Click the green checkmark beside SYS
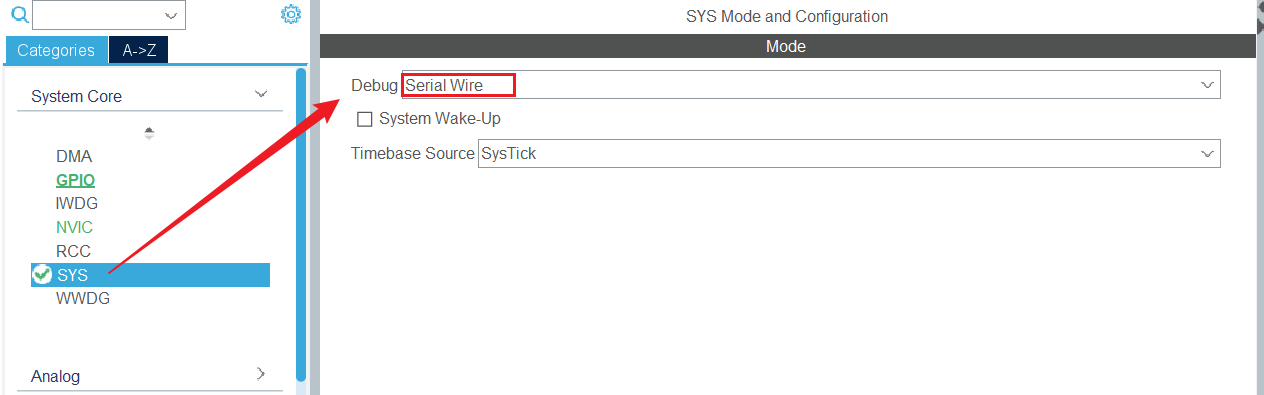1264x395 pixels. [42, 274]
